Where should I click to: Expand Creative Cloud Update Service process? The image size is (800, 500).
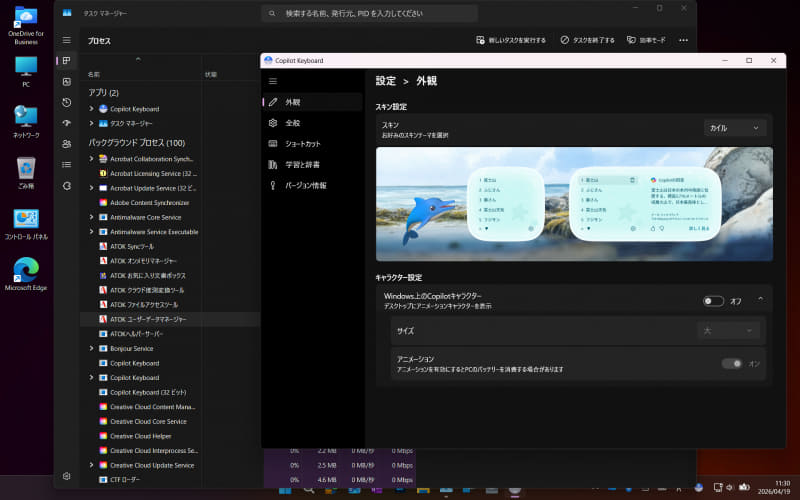(x=91, y=465)
